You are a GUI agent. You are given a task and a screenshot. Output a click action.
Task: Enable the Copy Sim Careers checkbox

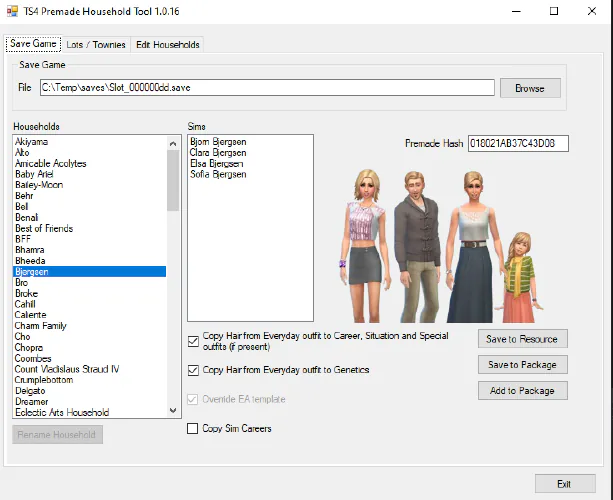(193, 429)
